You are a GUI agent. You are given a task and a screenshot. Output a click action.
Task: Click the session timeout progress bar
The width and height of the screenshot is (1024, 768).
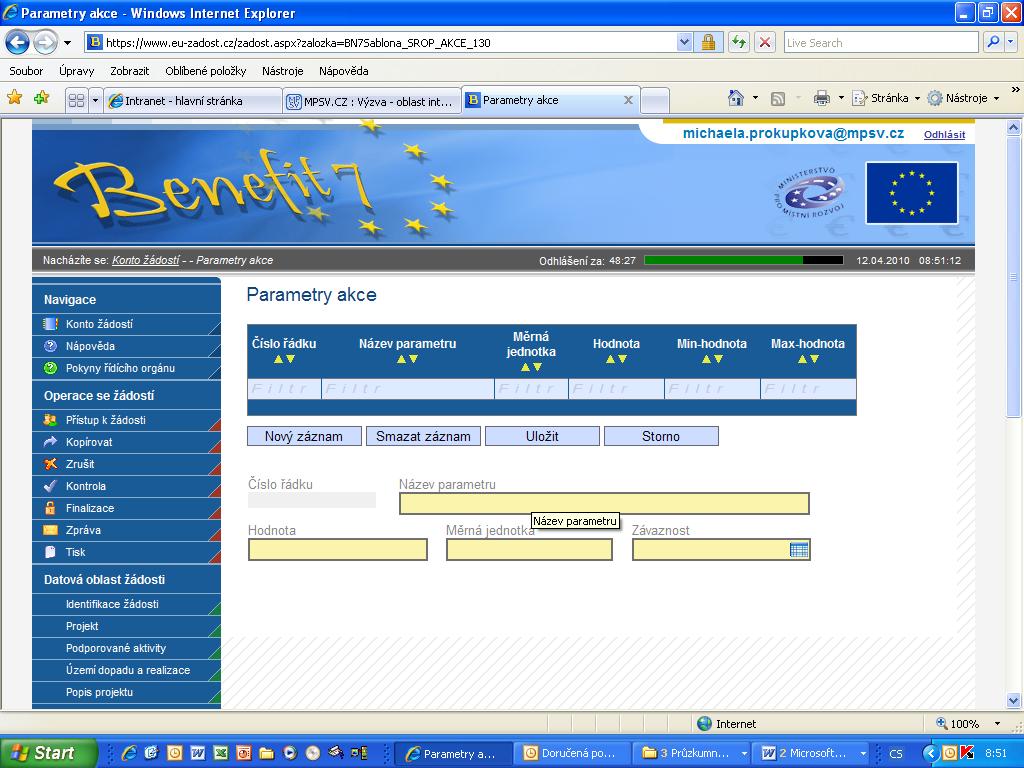(x=743, y=260)
